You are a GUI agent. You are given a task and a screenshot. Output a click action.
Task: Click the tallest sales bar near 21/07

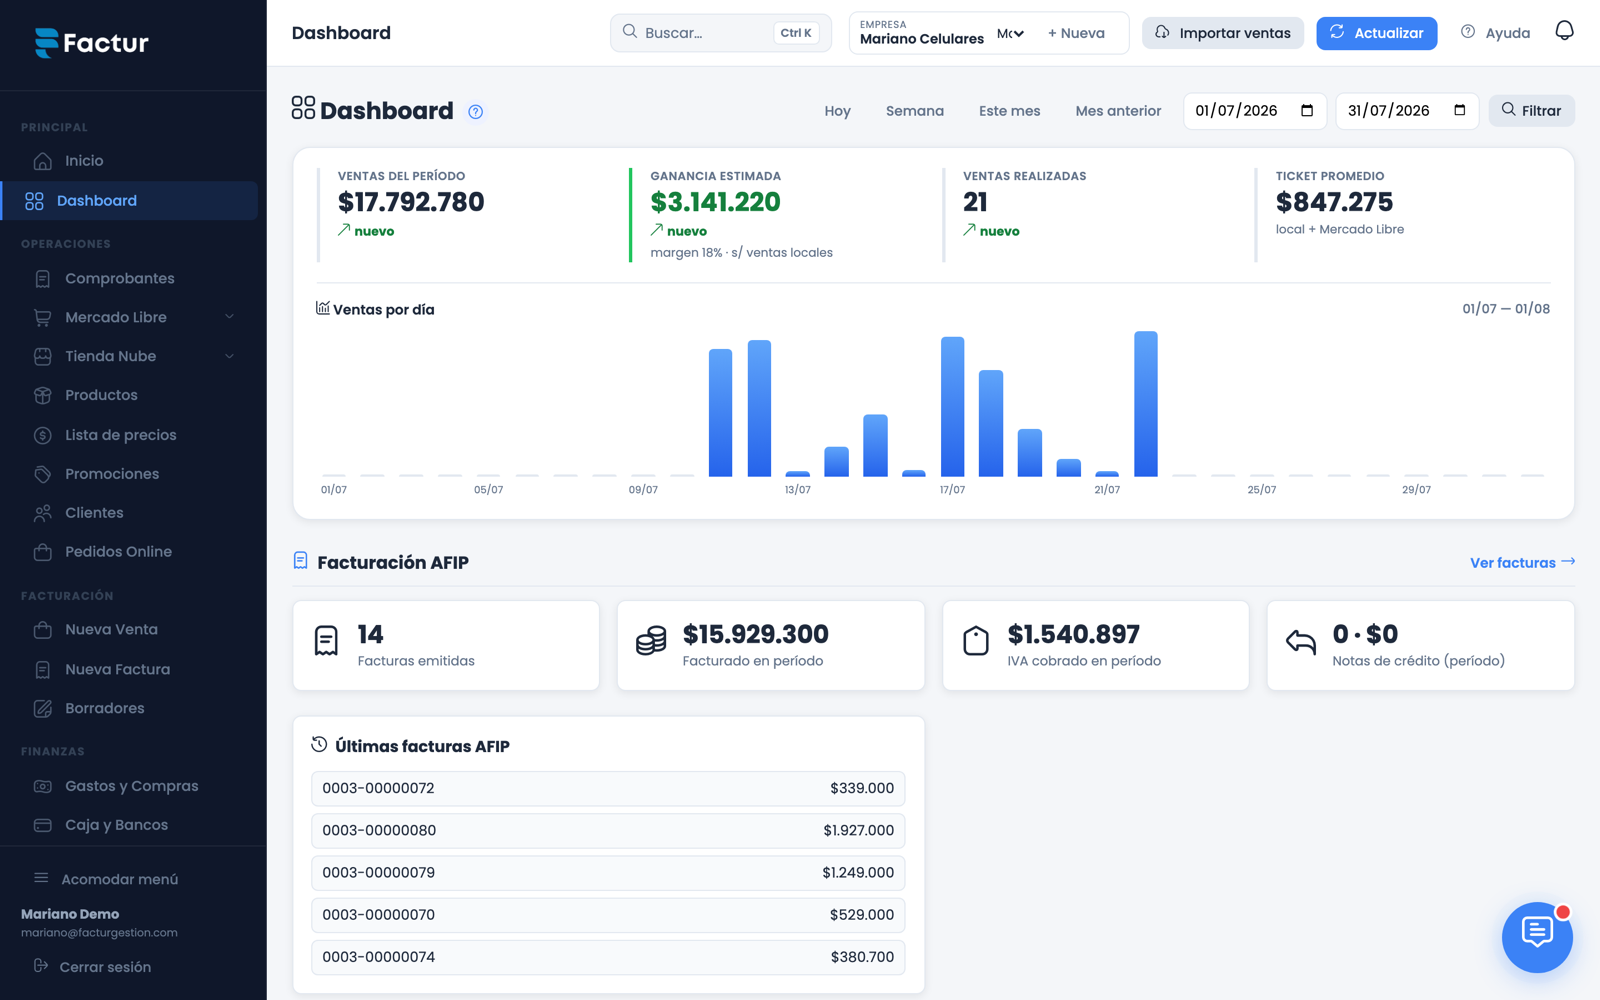[x=1146, y=404]
